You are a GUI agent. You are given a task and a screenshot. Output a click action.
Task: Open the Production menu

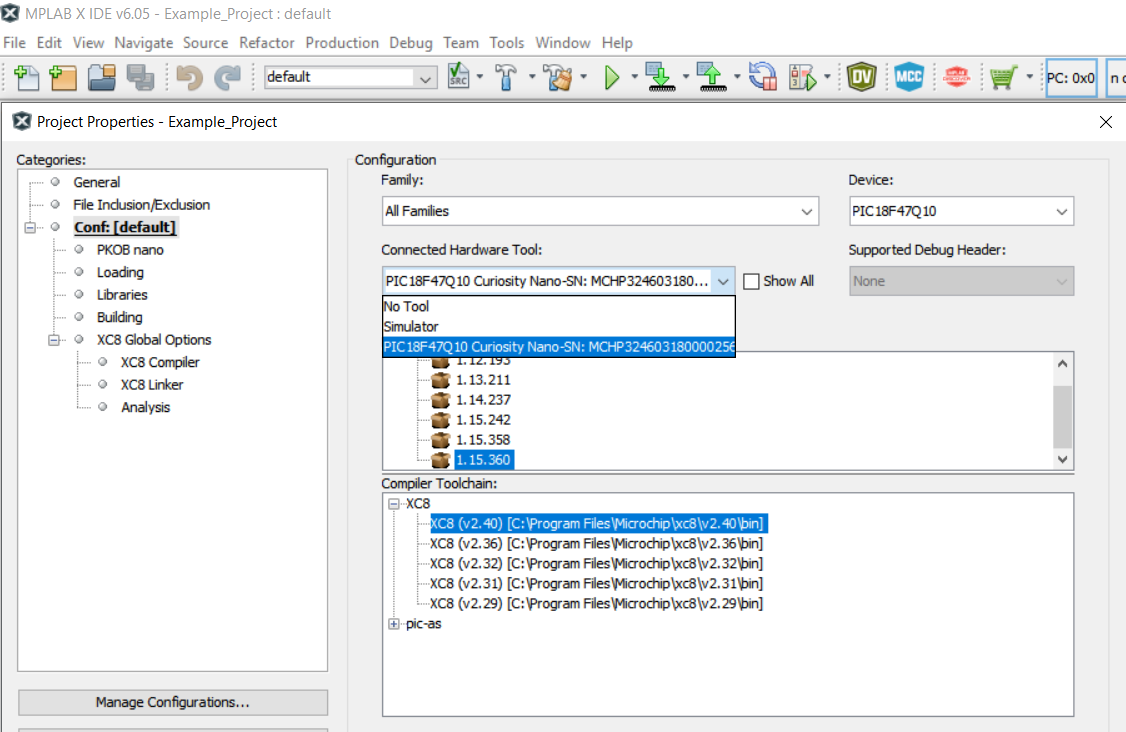point(342,43)
